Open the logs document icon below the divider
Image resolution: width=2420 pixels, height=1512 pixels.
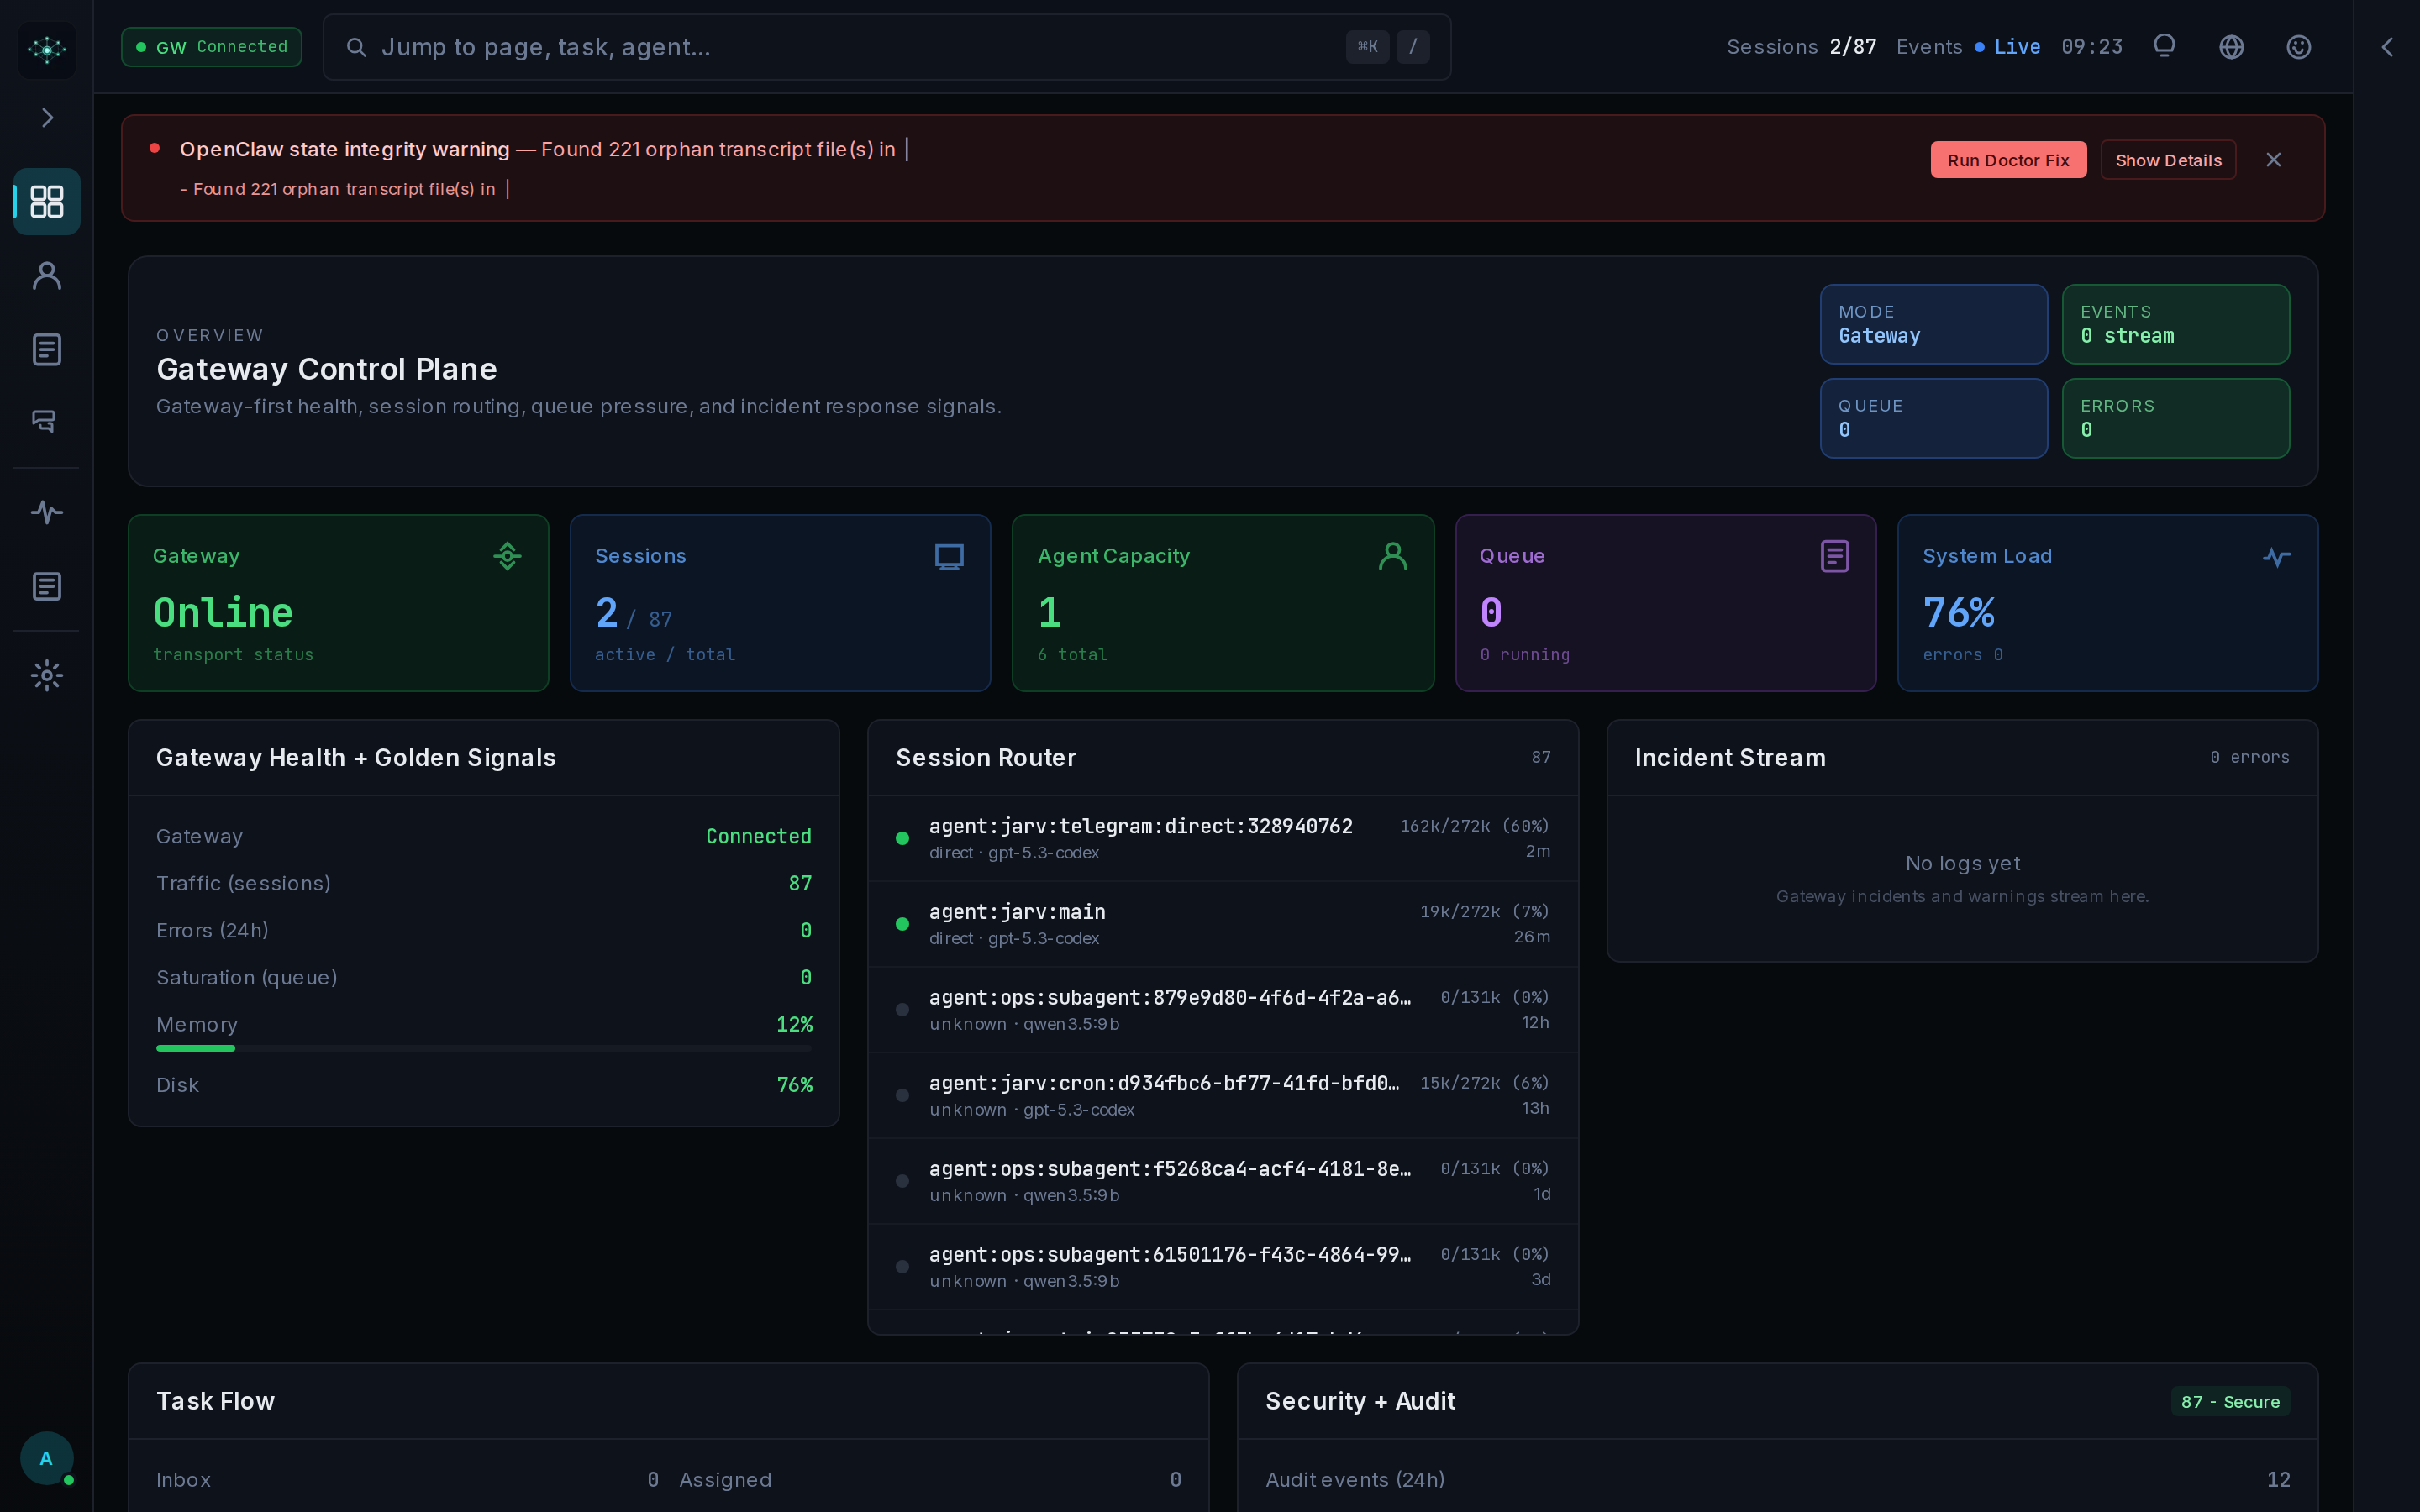[x=46, y=586]
